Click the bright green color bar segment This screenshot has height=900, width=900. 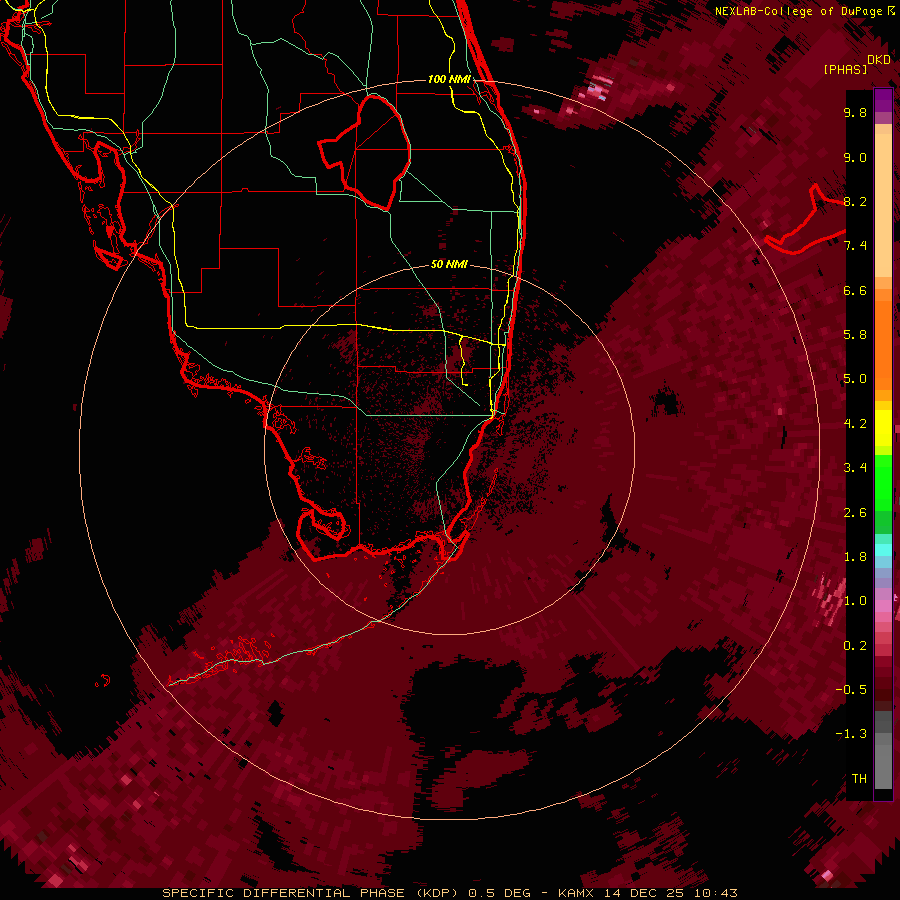point(883,483)
